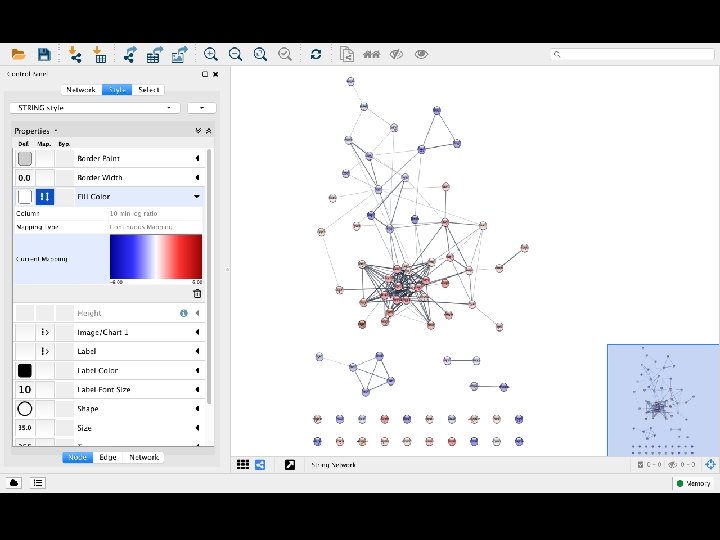The width and height of the screenshot is (720, 540).
Task: Zoom to selected region icon
Action: pos(285,54)
